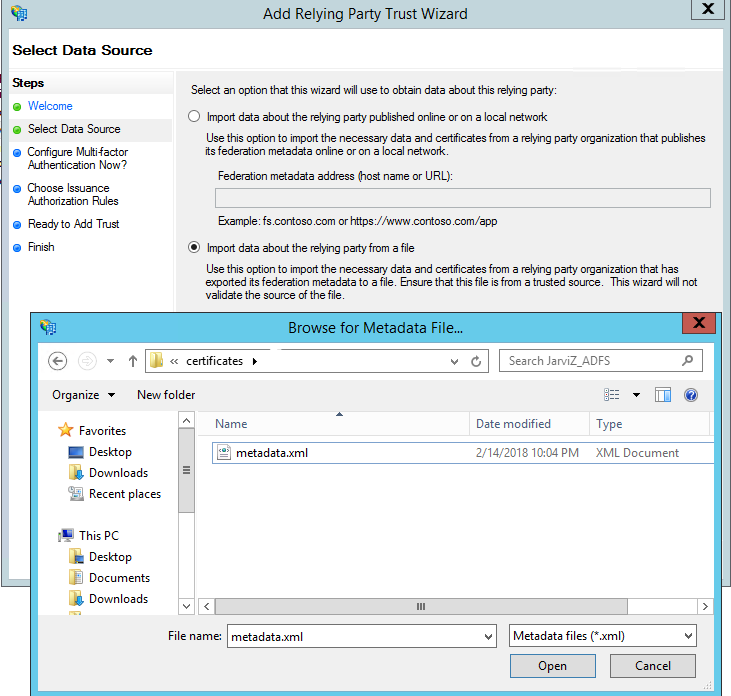Click the Finish step in wizard
The height and width of the screenshot is (696, 731).
41,247
